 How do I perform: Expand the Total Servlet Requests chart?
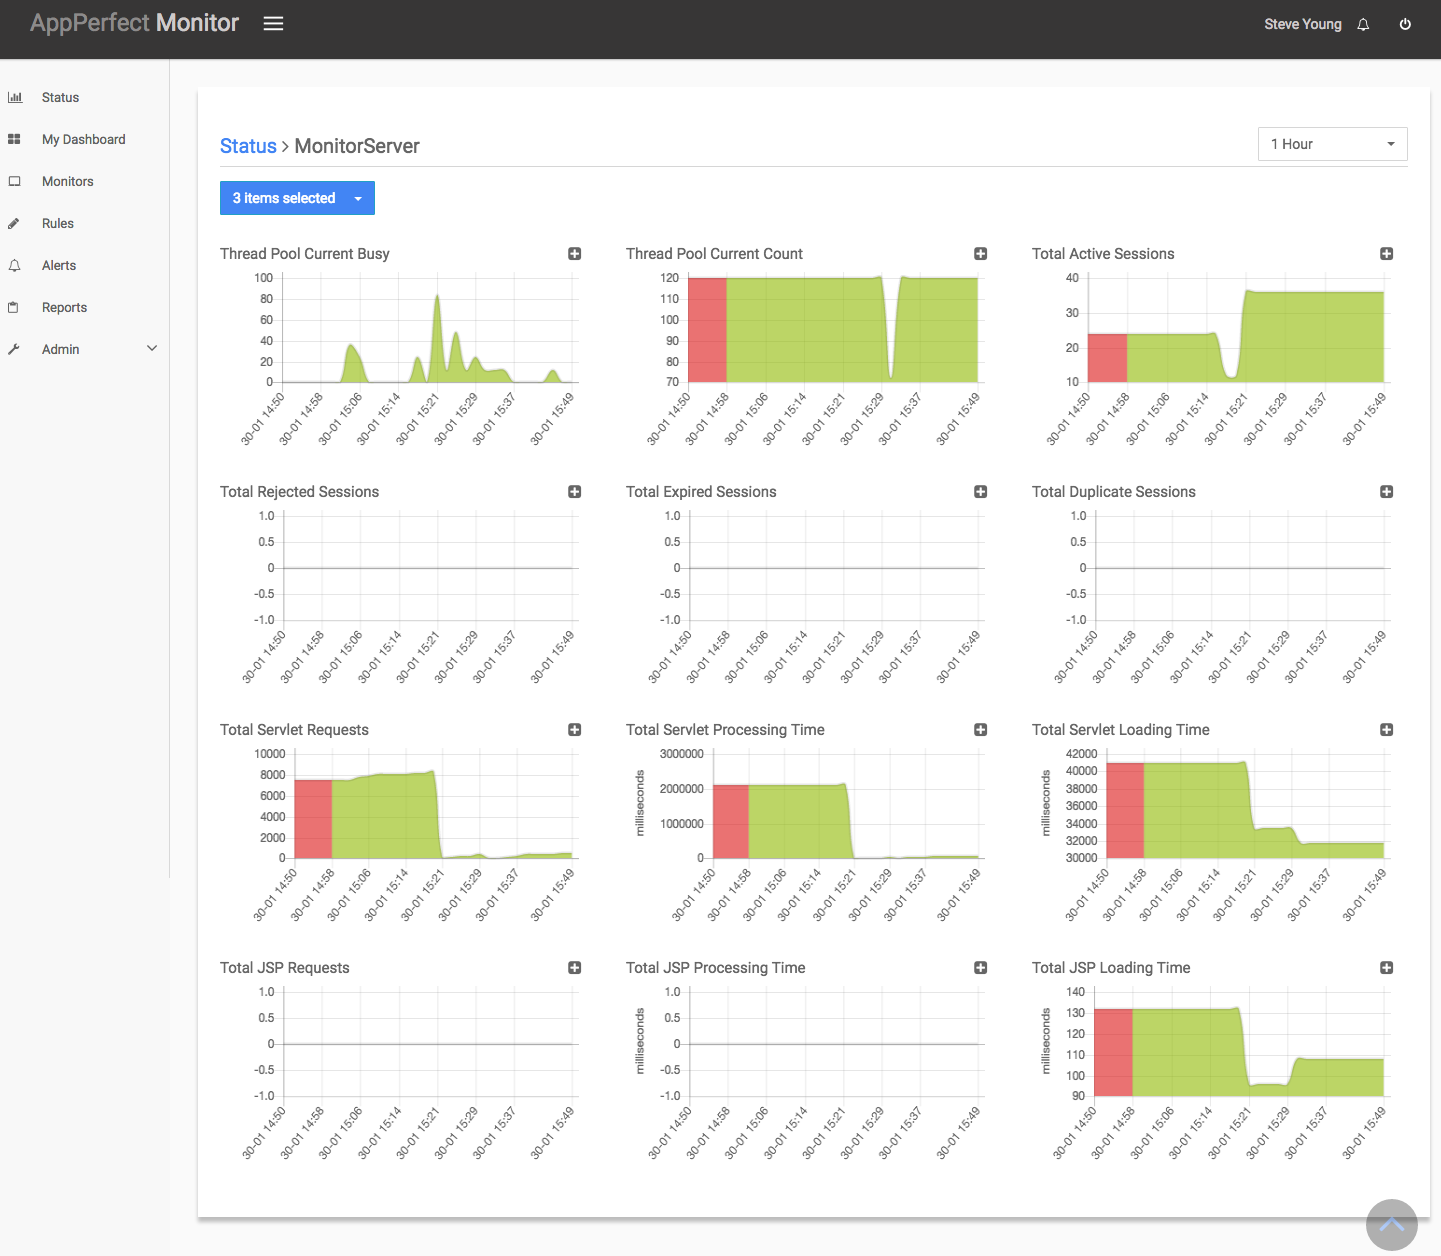(x=575, y=730)
